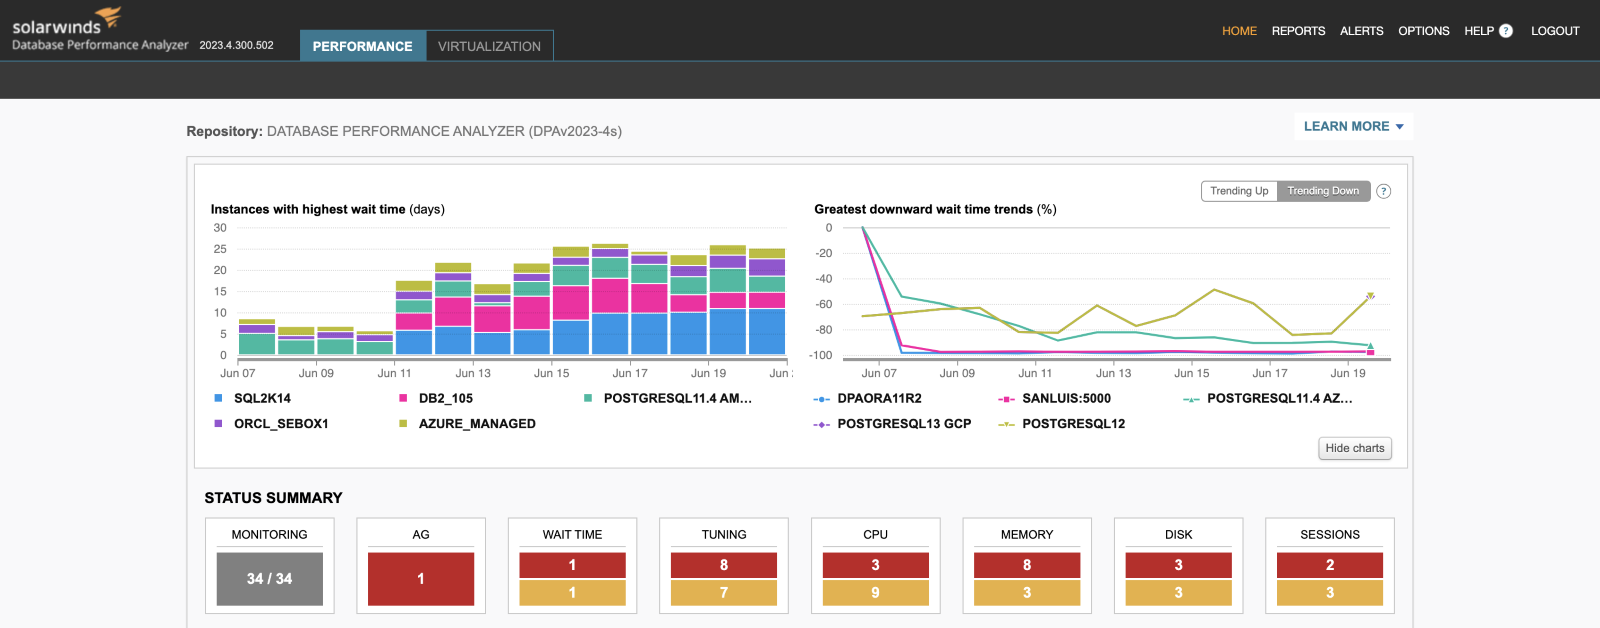
Task: Switch to the VIRTUALIZATION tab
Action: [x=489, y=46]
